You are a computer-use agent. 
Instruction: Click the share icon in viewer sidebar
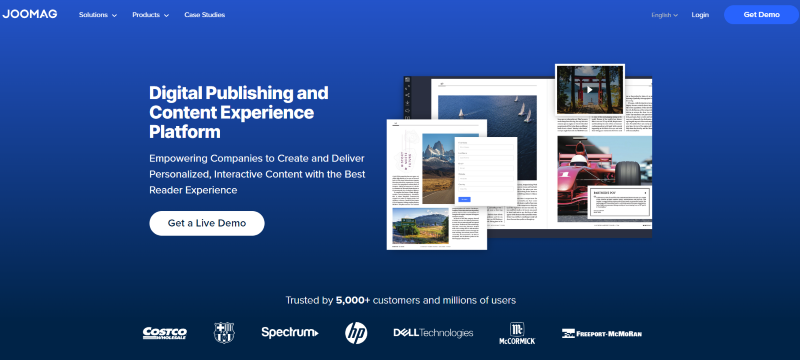(408, 95)
